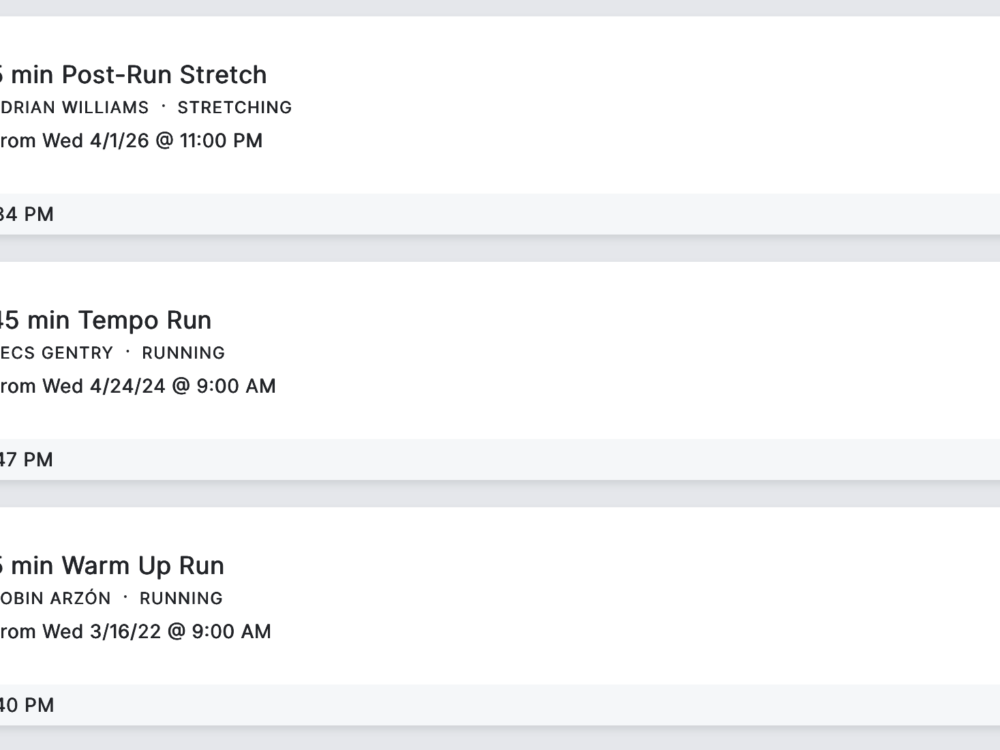1000x750 pixels.
Task: Click gray footer bar right of 34 PM
Action: point(550,214)
